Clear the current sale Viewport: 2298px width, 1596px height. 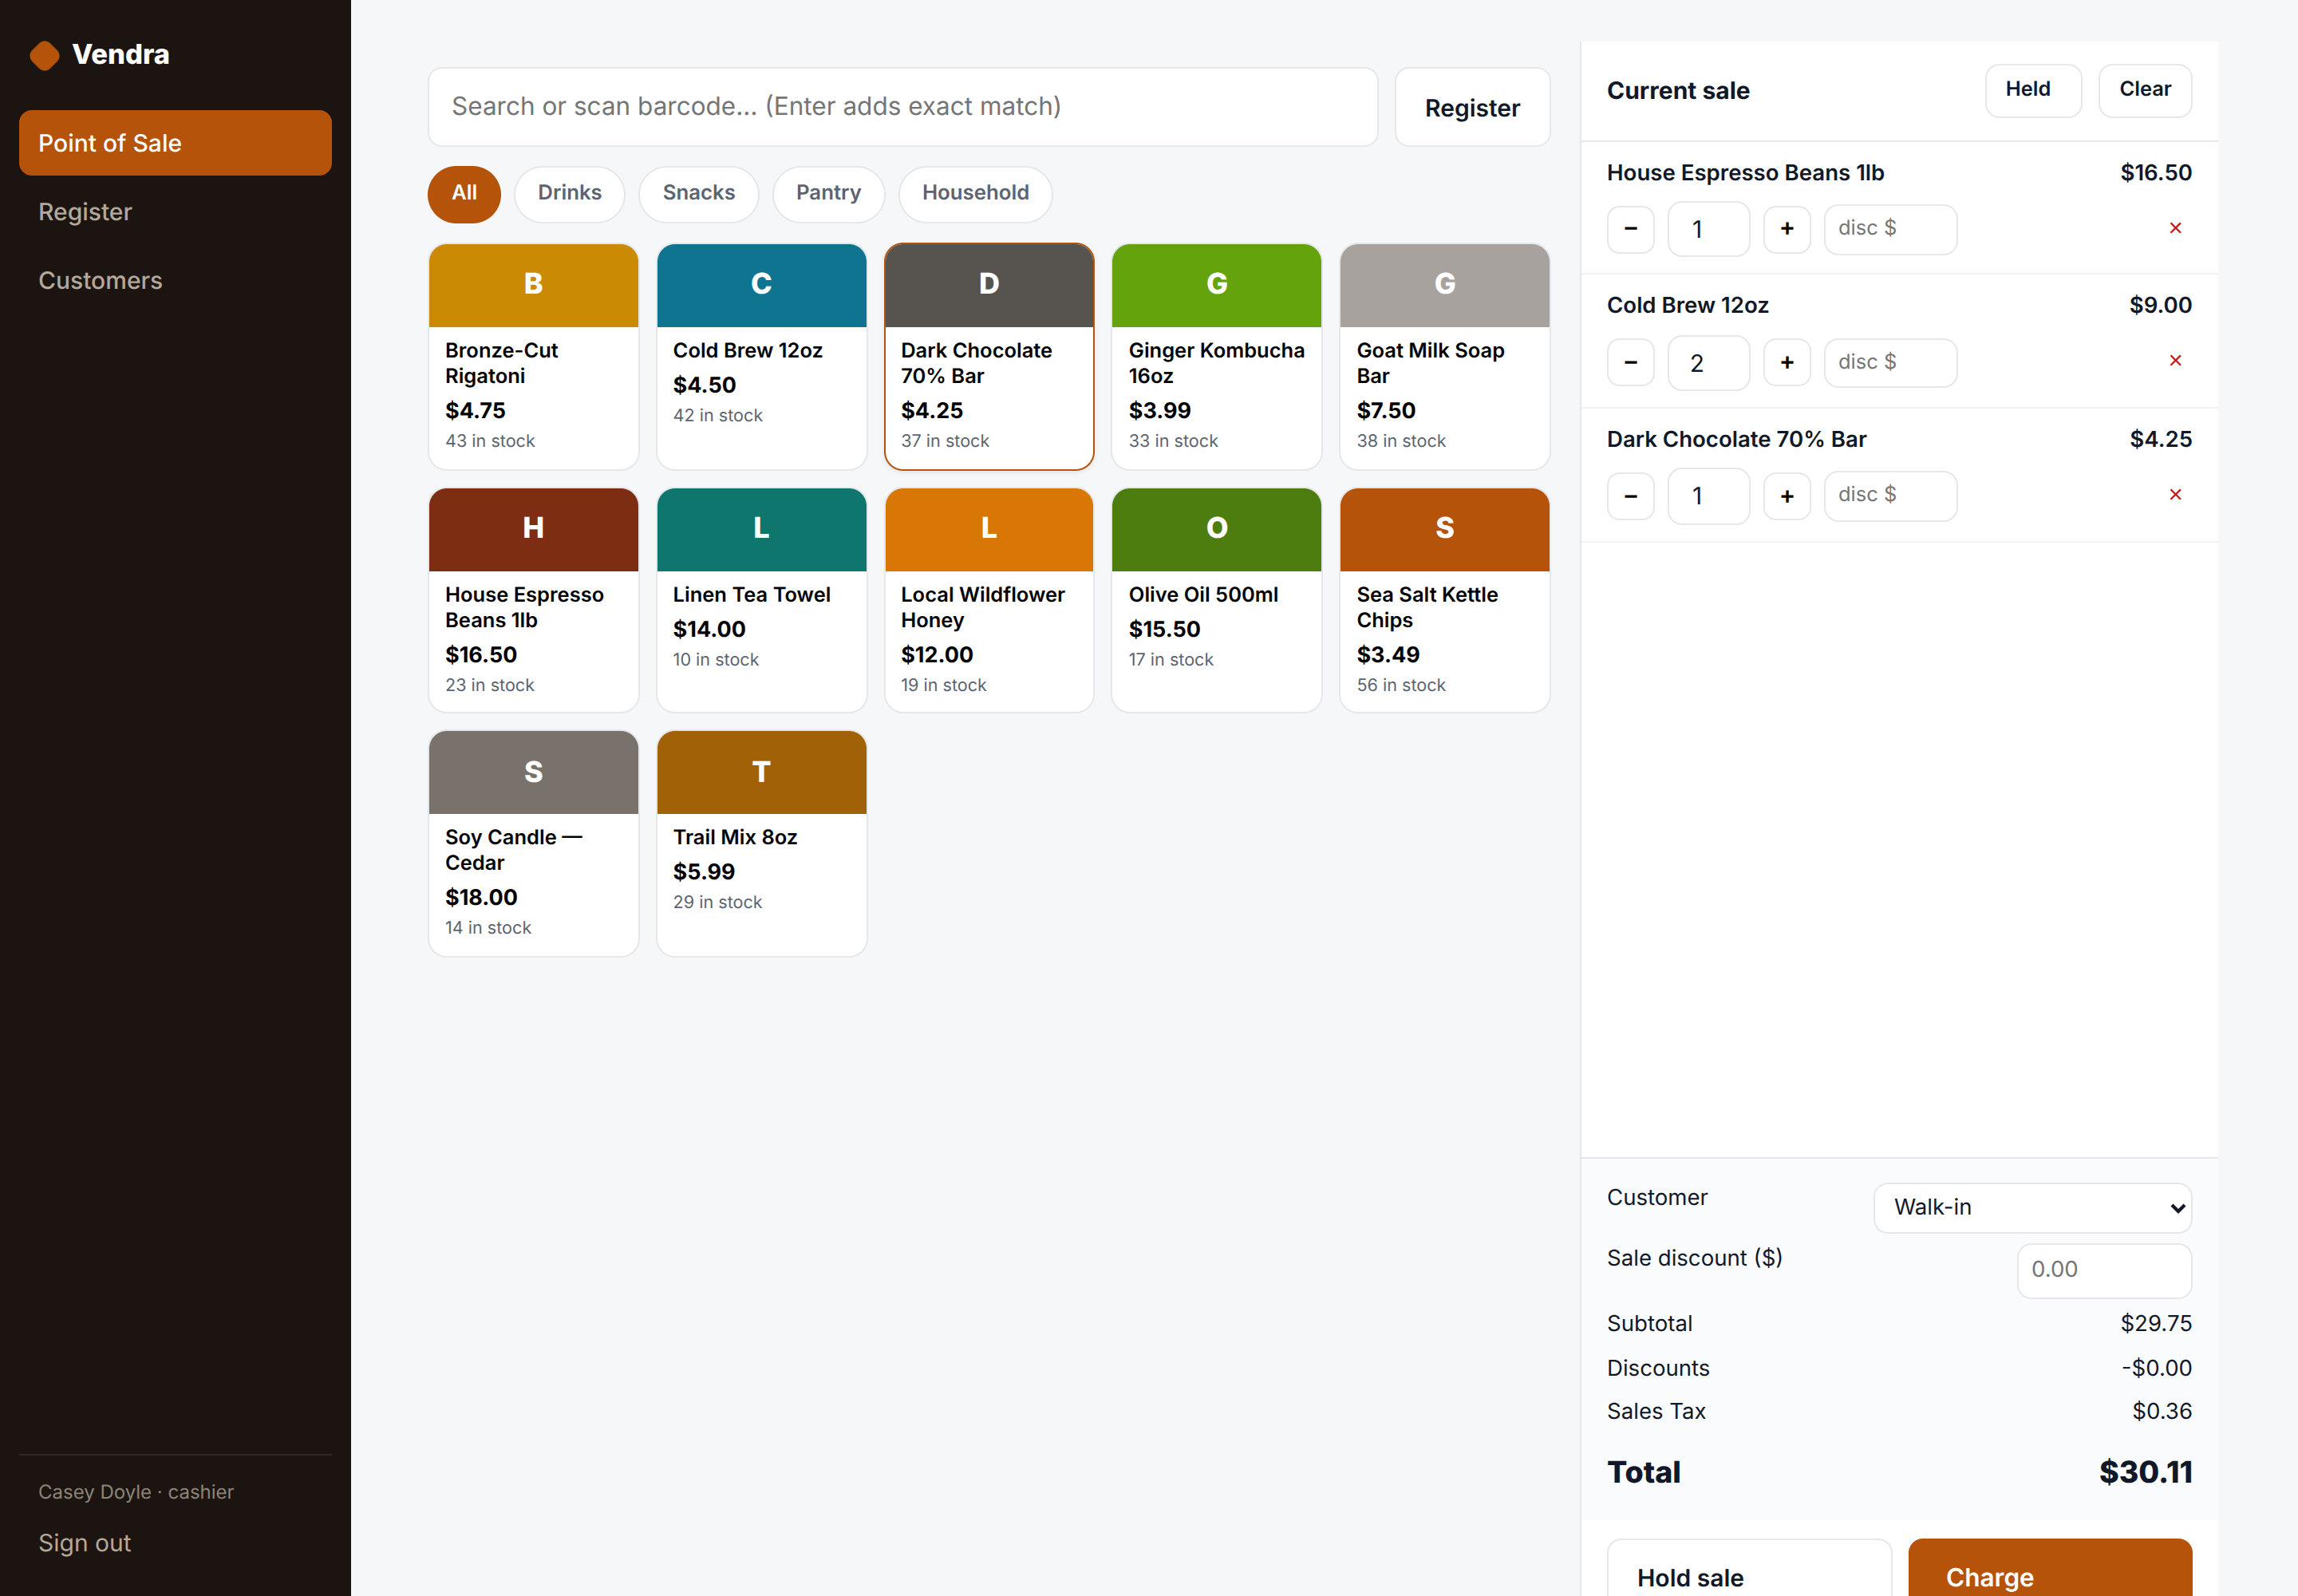(x=2145, y=91)
